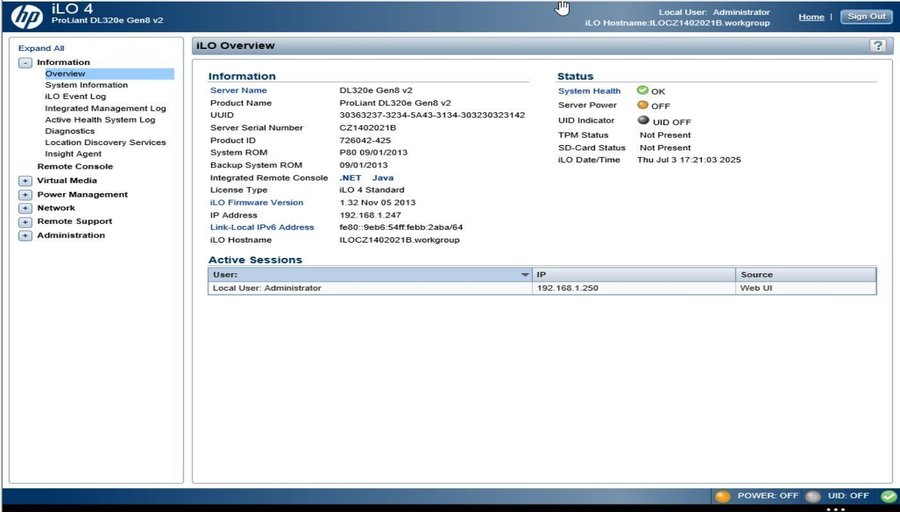This screenshot has width=900, height=512.
Task: Expand the Network tree section
Action: click(x=25, y=208)
